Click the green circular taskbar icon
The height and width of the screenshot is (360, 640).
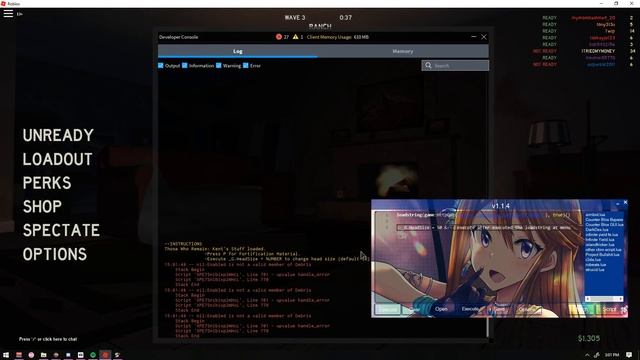(x=93, y=355)
